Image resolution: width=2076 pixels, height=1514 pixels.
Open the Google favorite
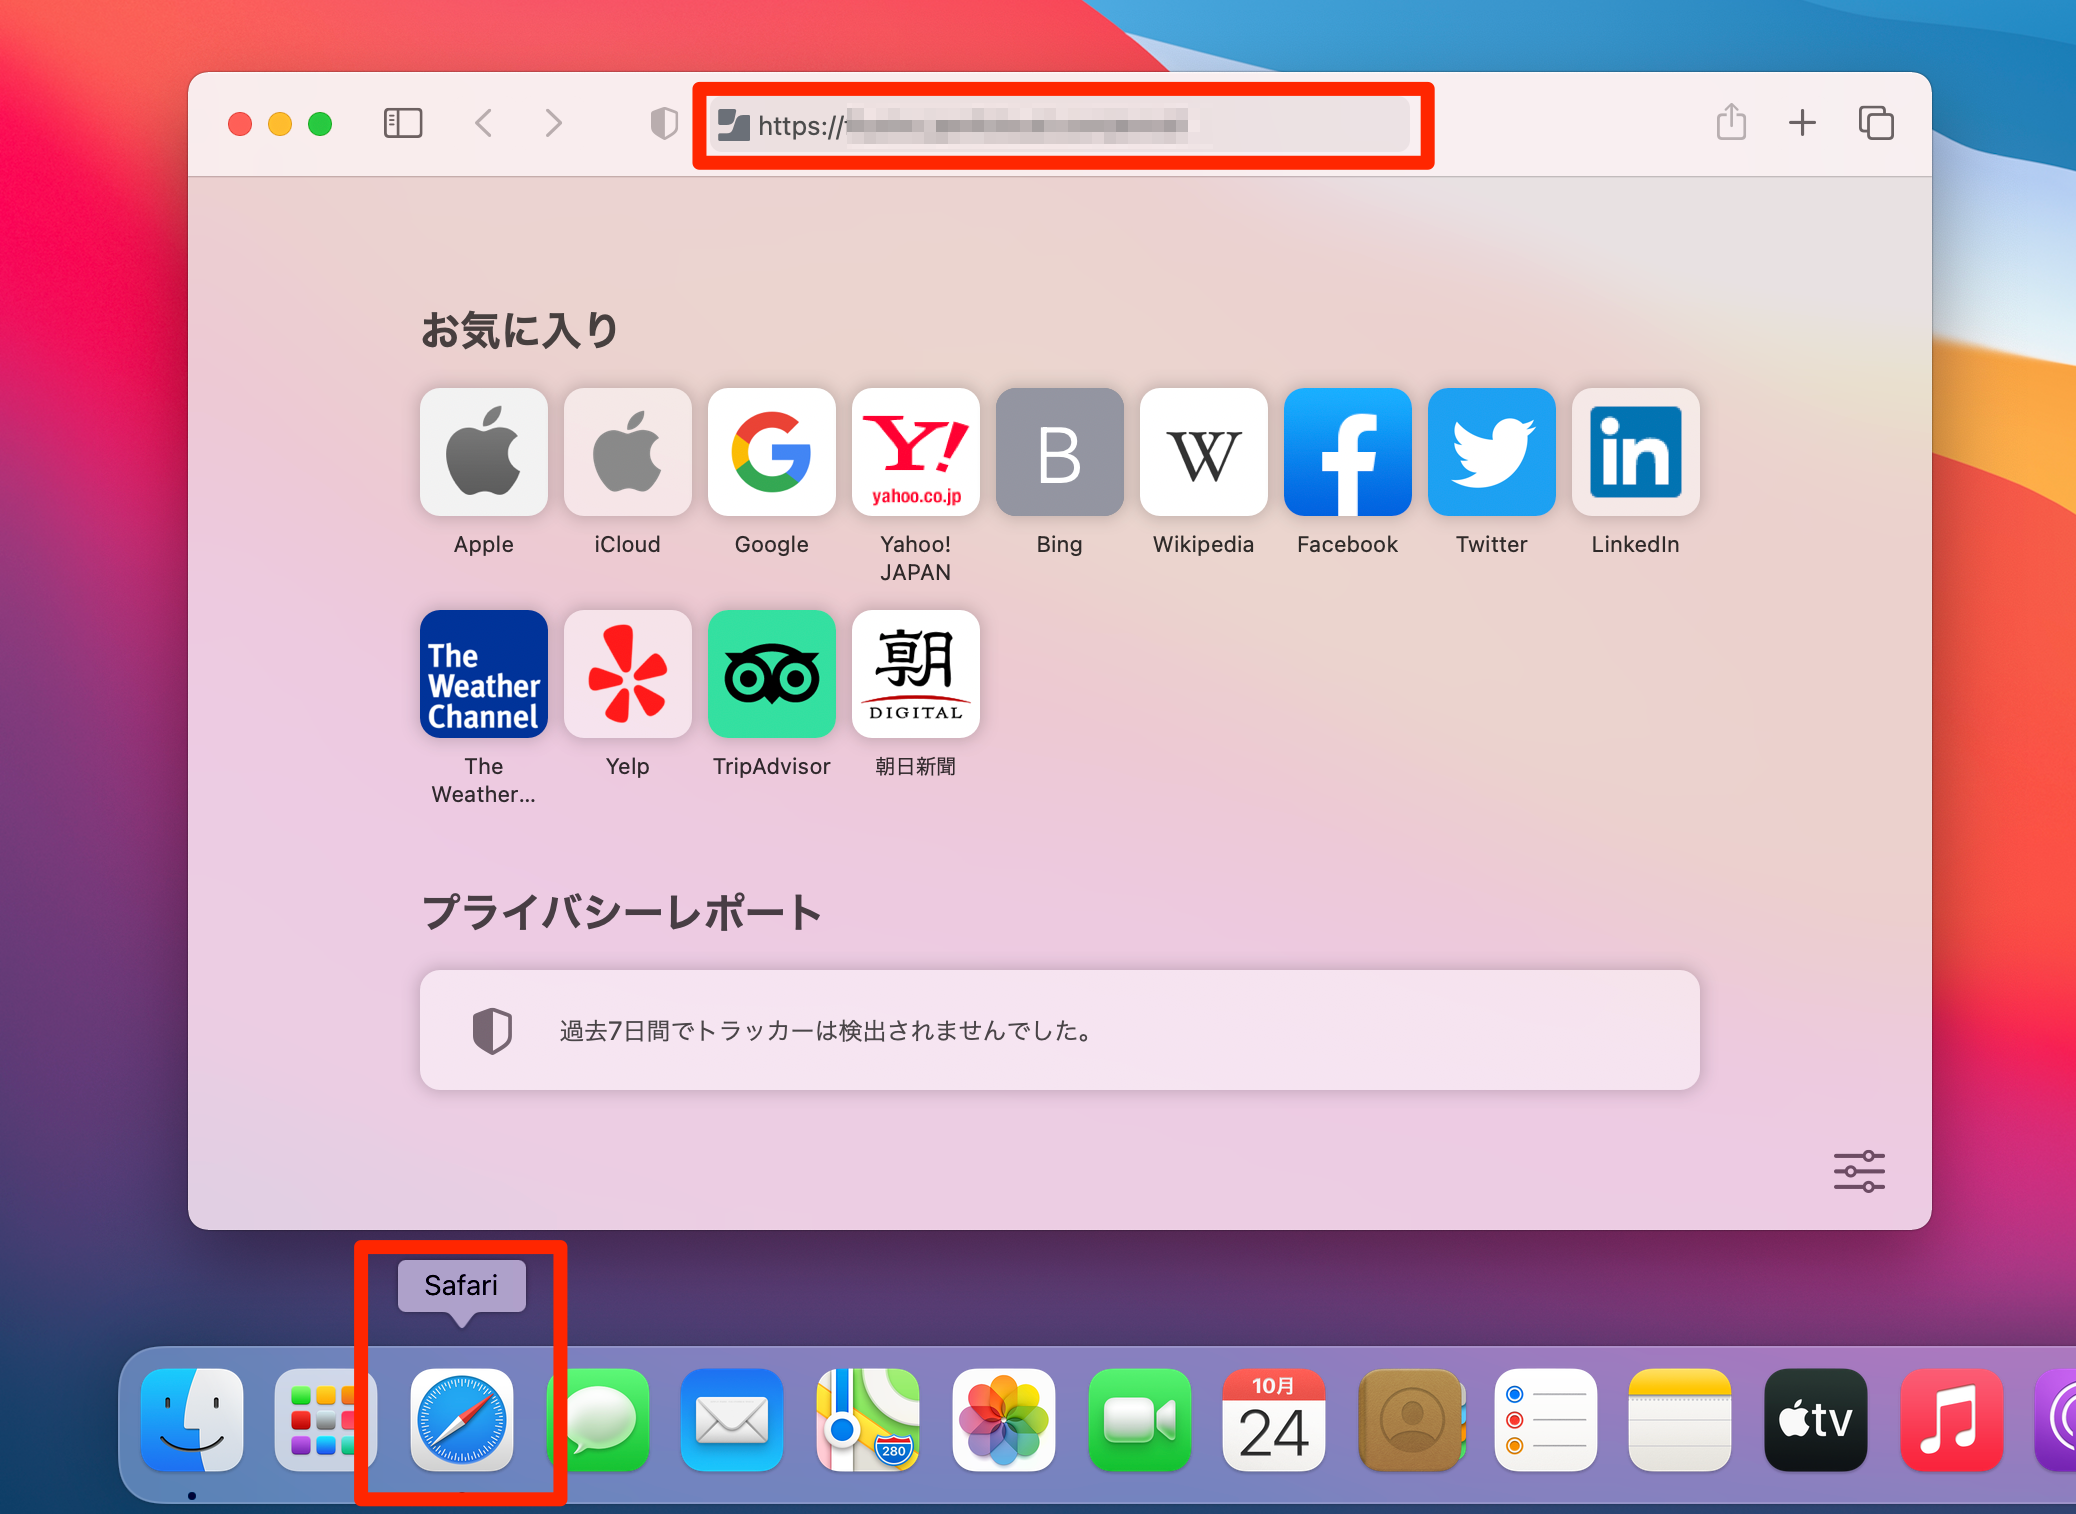point(772,452)
